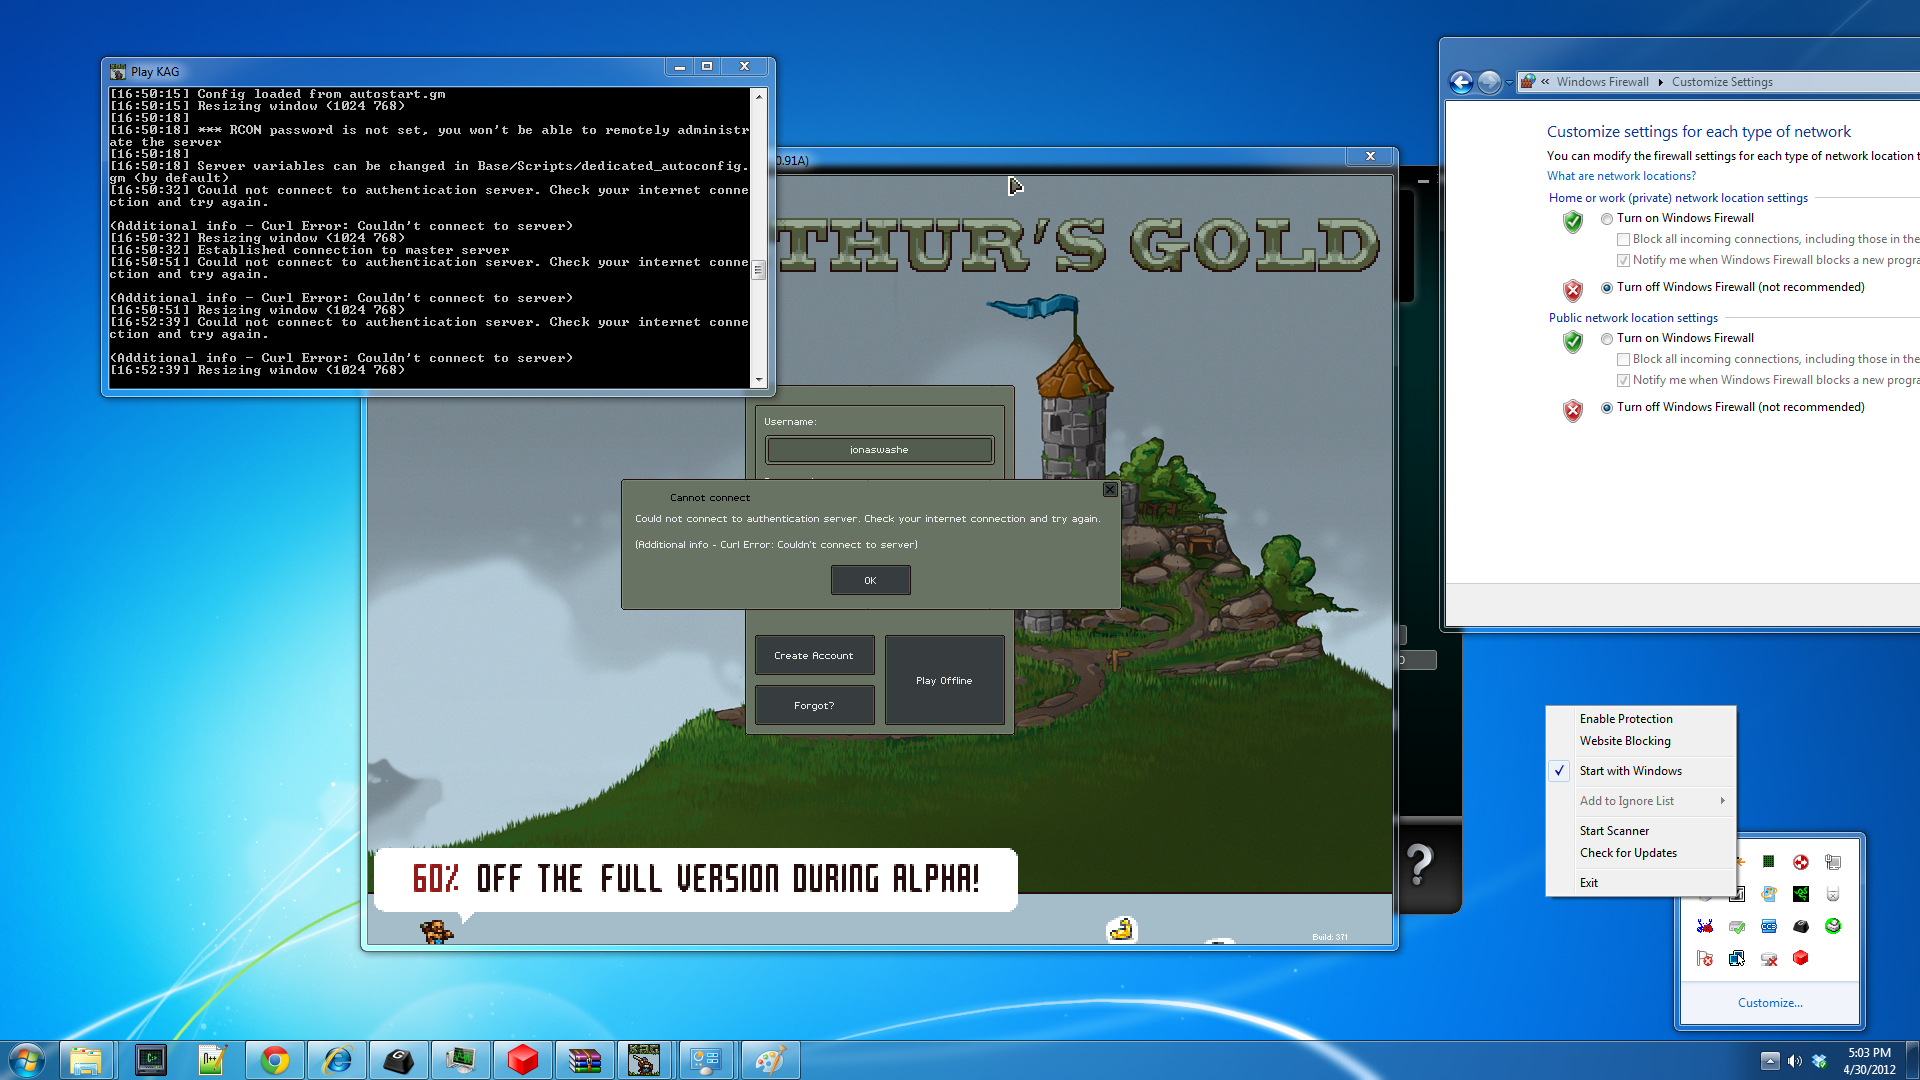Check Block all incoming connections under Public network
This screenshot has width=1920, height=1080.
click(1624, 360)
